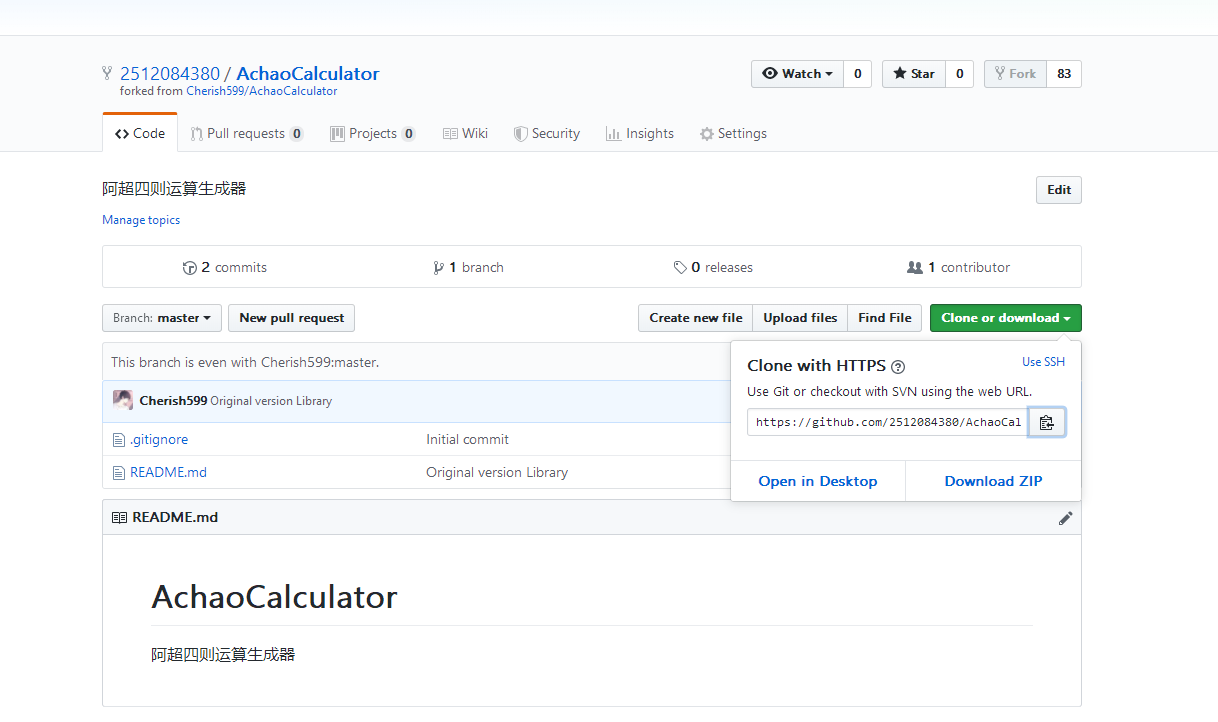Open the Wiki tab
This screenshot has height=722, width=1218.
pyautogui.click(x=465, y=134)
